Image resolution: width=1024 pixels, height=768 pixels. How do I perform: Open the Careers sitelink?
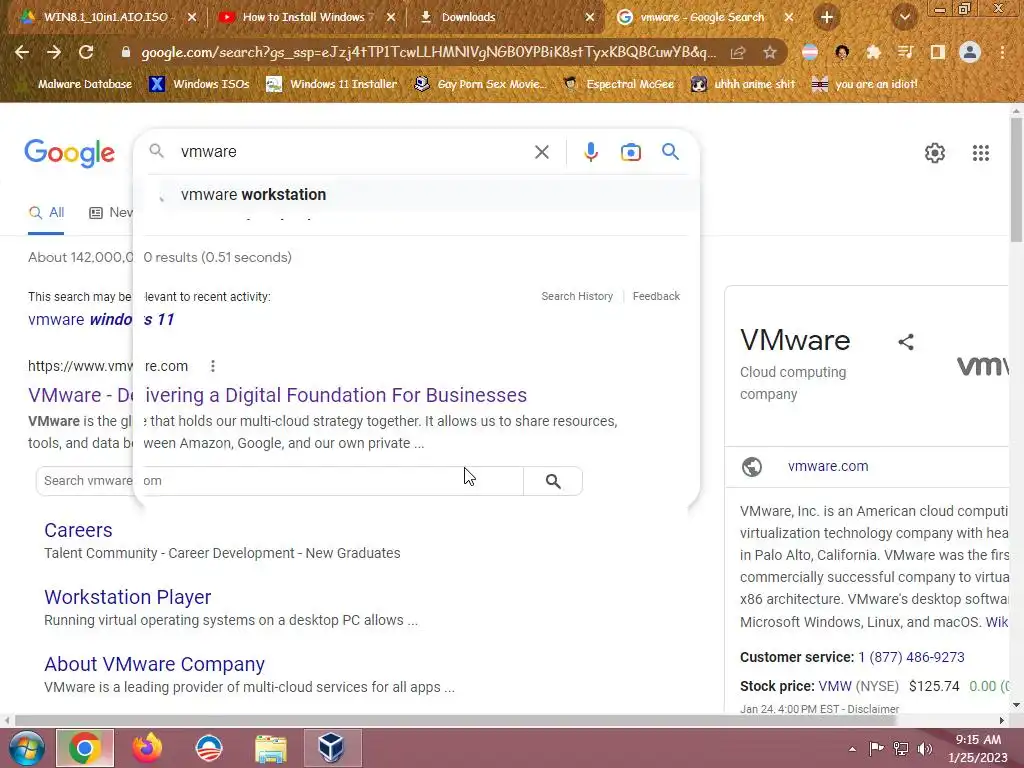tap(78, 530)
